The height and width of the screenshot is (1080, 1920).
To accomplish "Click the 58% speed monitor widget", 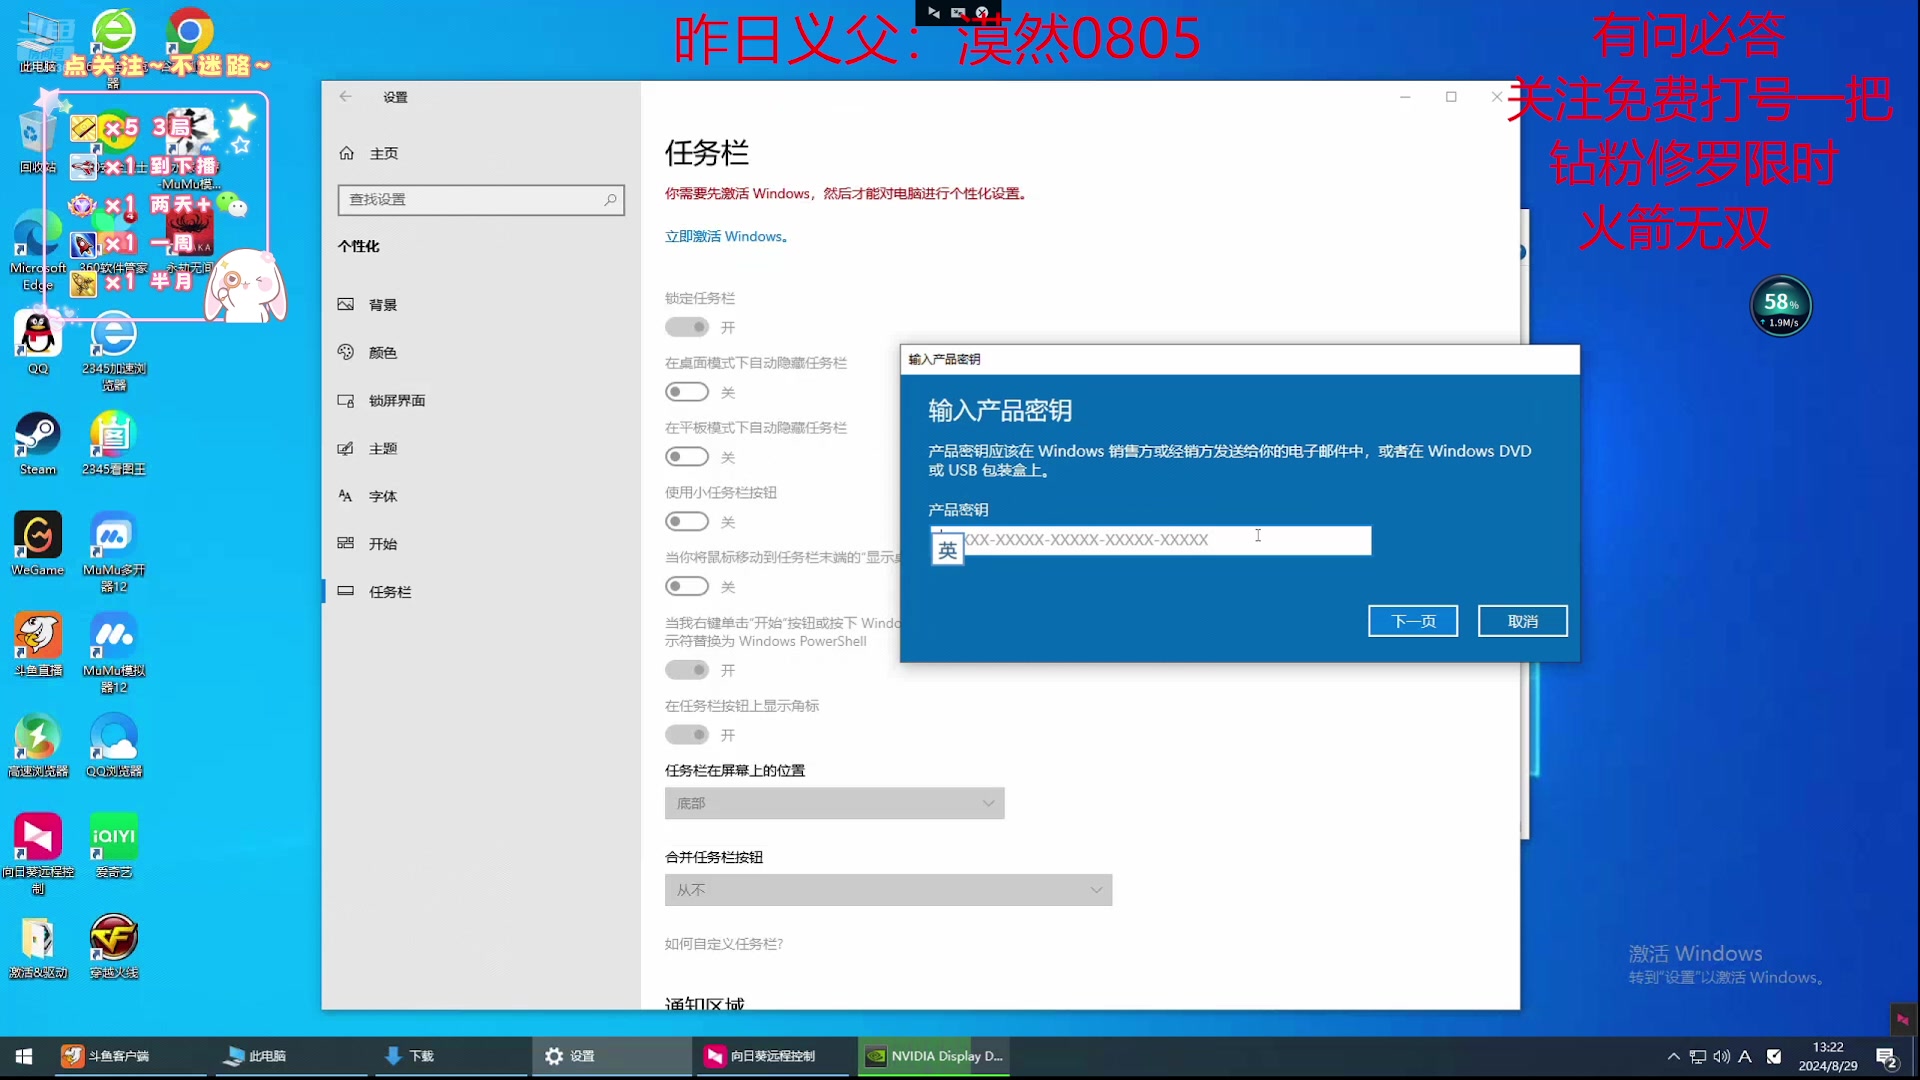I will pos(1781,306).
